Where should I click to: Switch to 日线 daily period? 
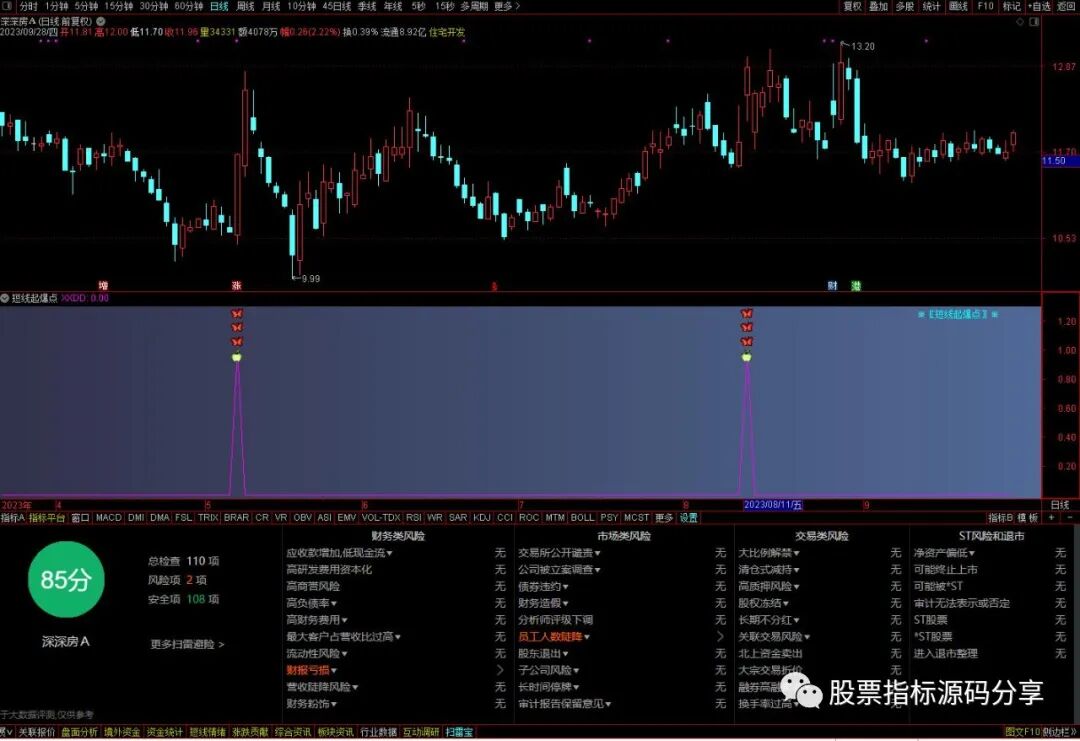coord(219,6)
